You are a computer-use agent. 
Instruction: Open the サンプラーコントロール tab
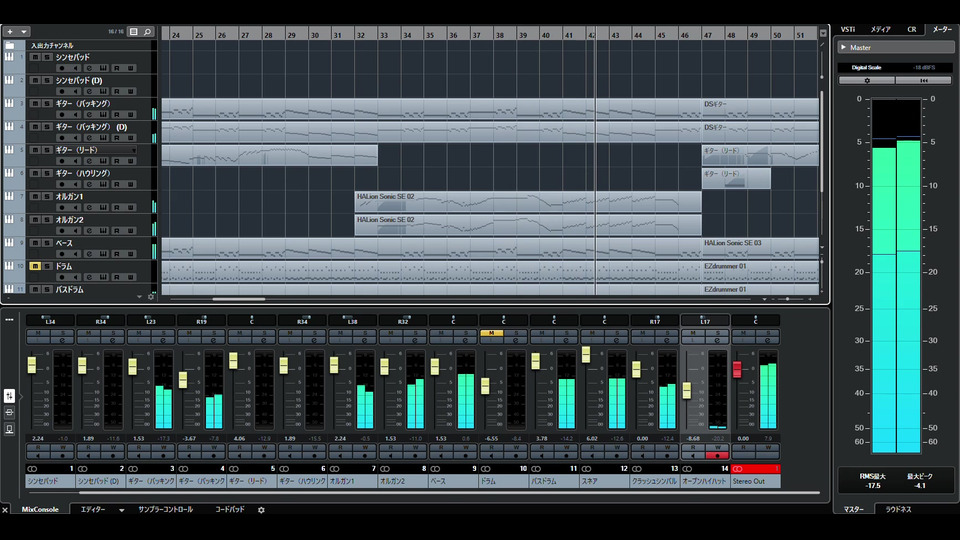click(x=164, y=510)
